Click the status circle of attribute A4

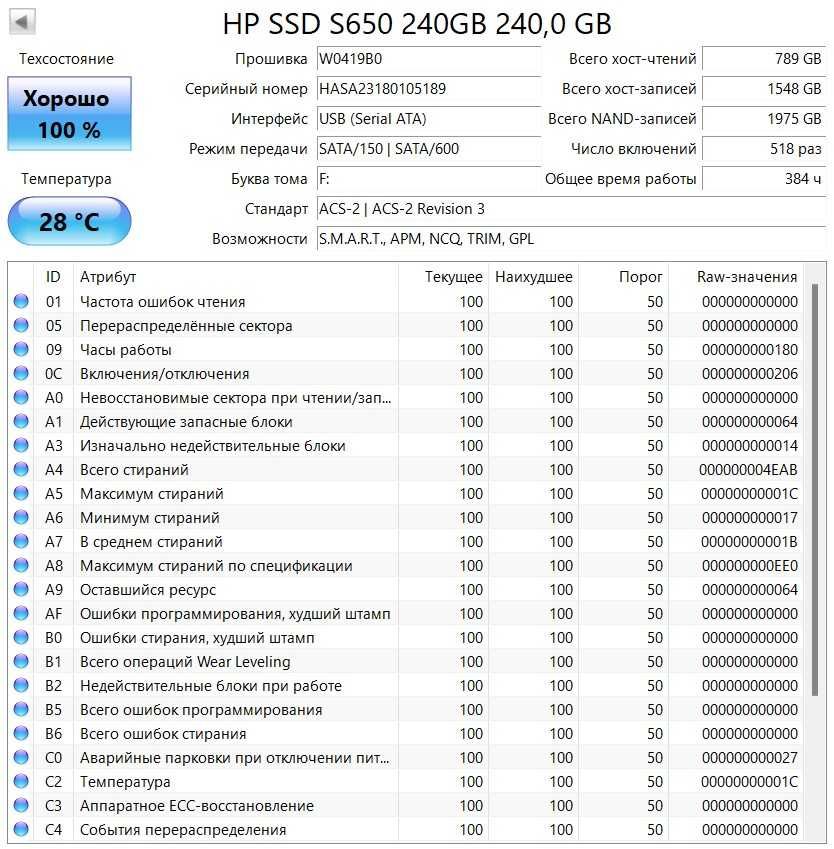[x=21, y=469]
